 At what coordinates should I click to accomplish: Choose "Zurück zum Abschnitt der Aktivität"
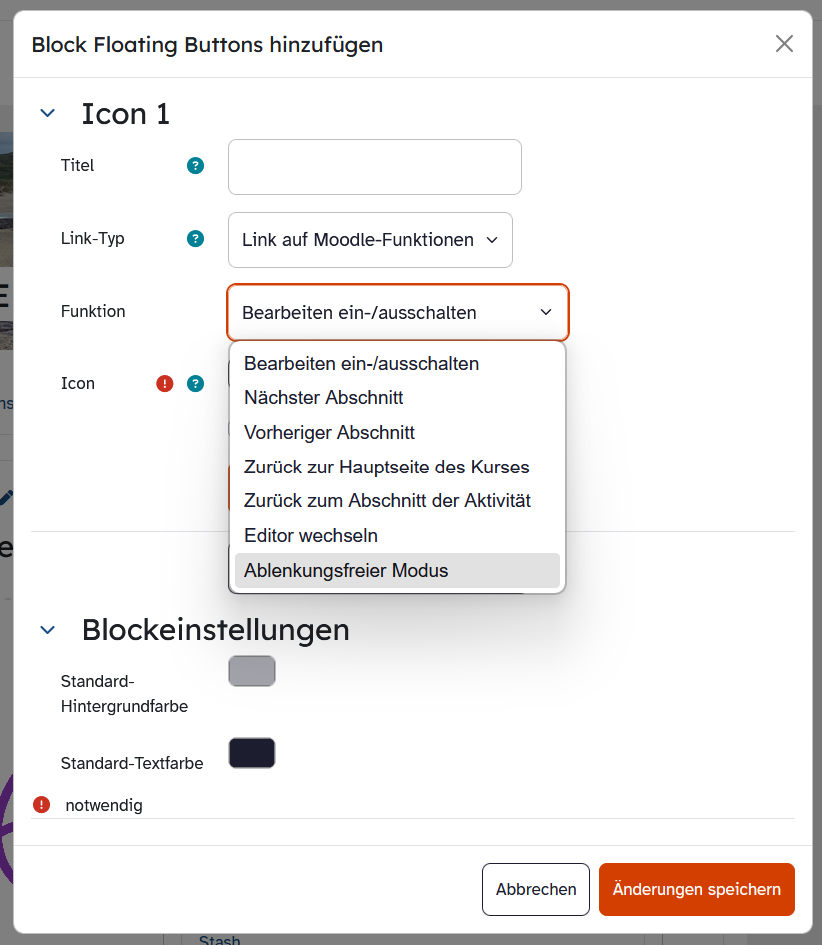coord(387,501)
